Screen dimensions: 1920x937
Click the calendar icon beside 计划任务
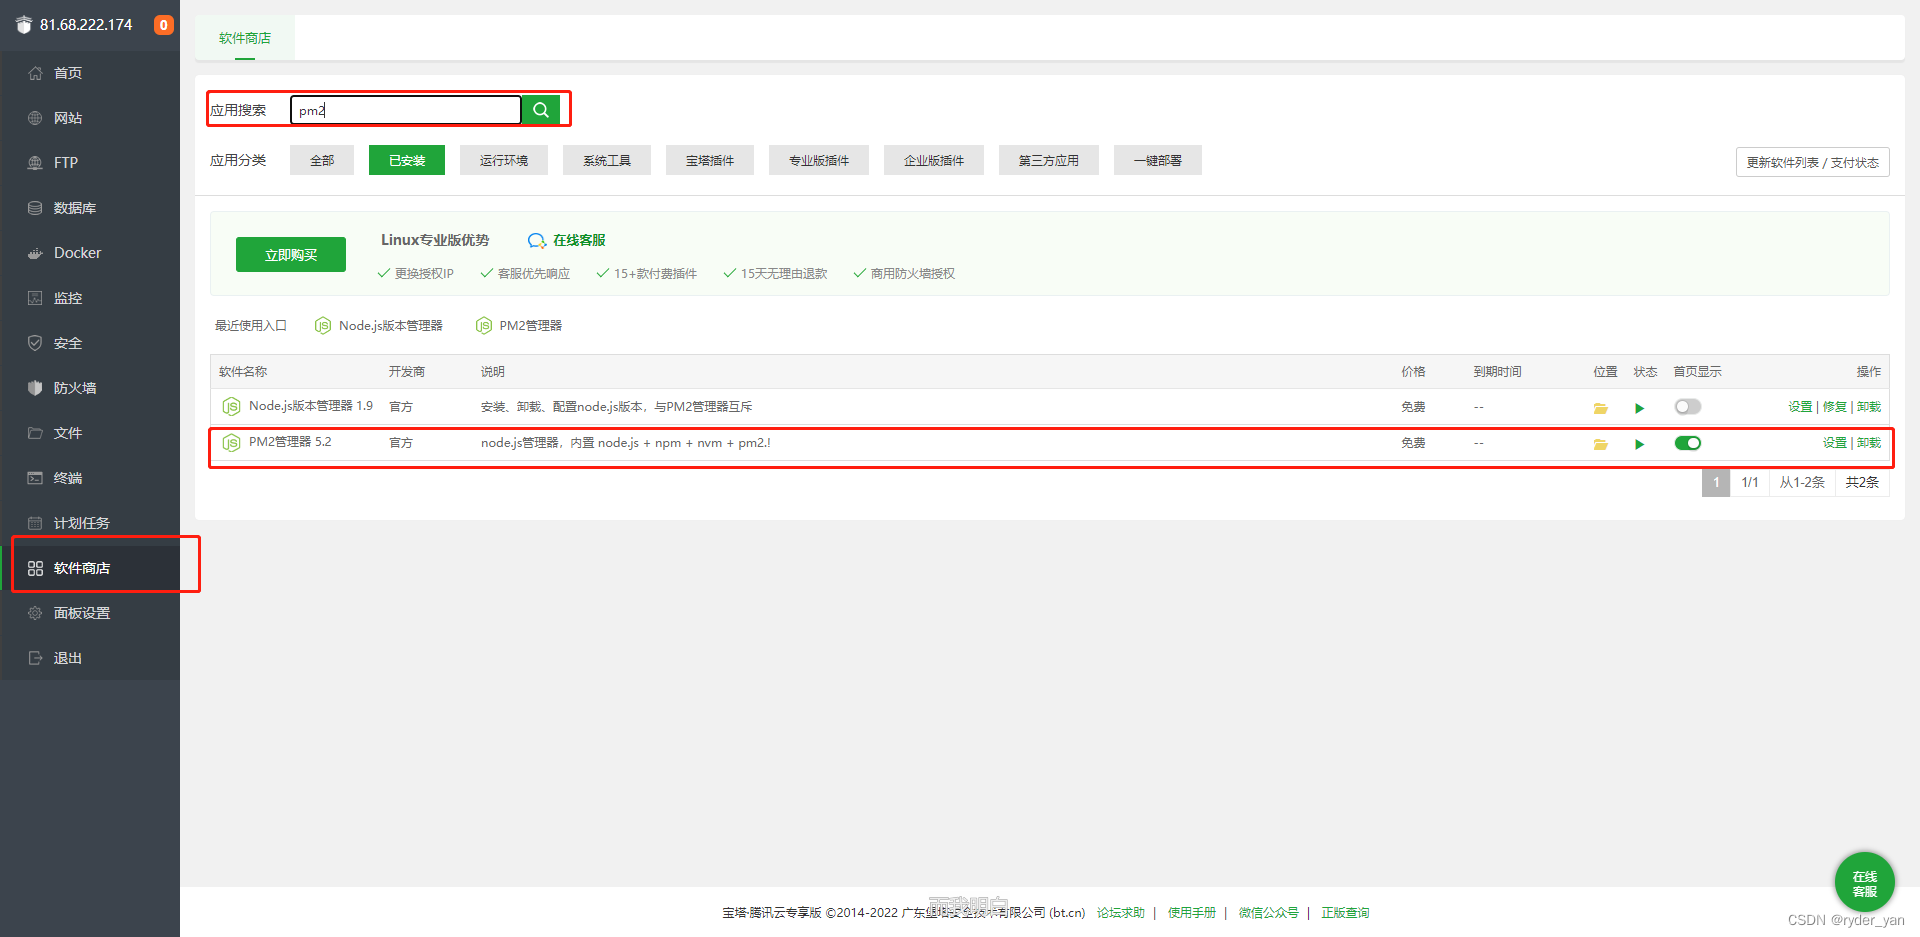35,523
